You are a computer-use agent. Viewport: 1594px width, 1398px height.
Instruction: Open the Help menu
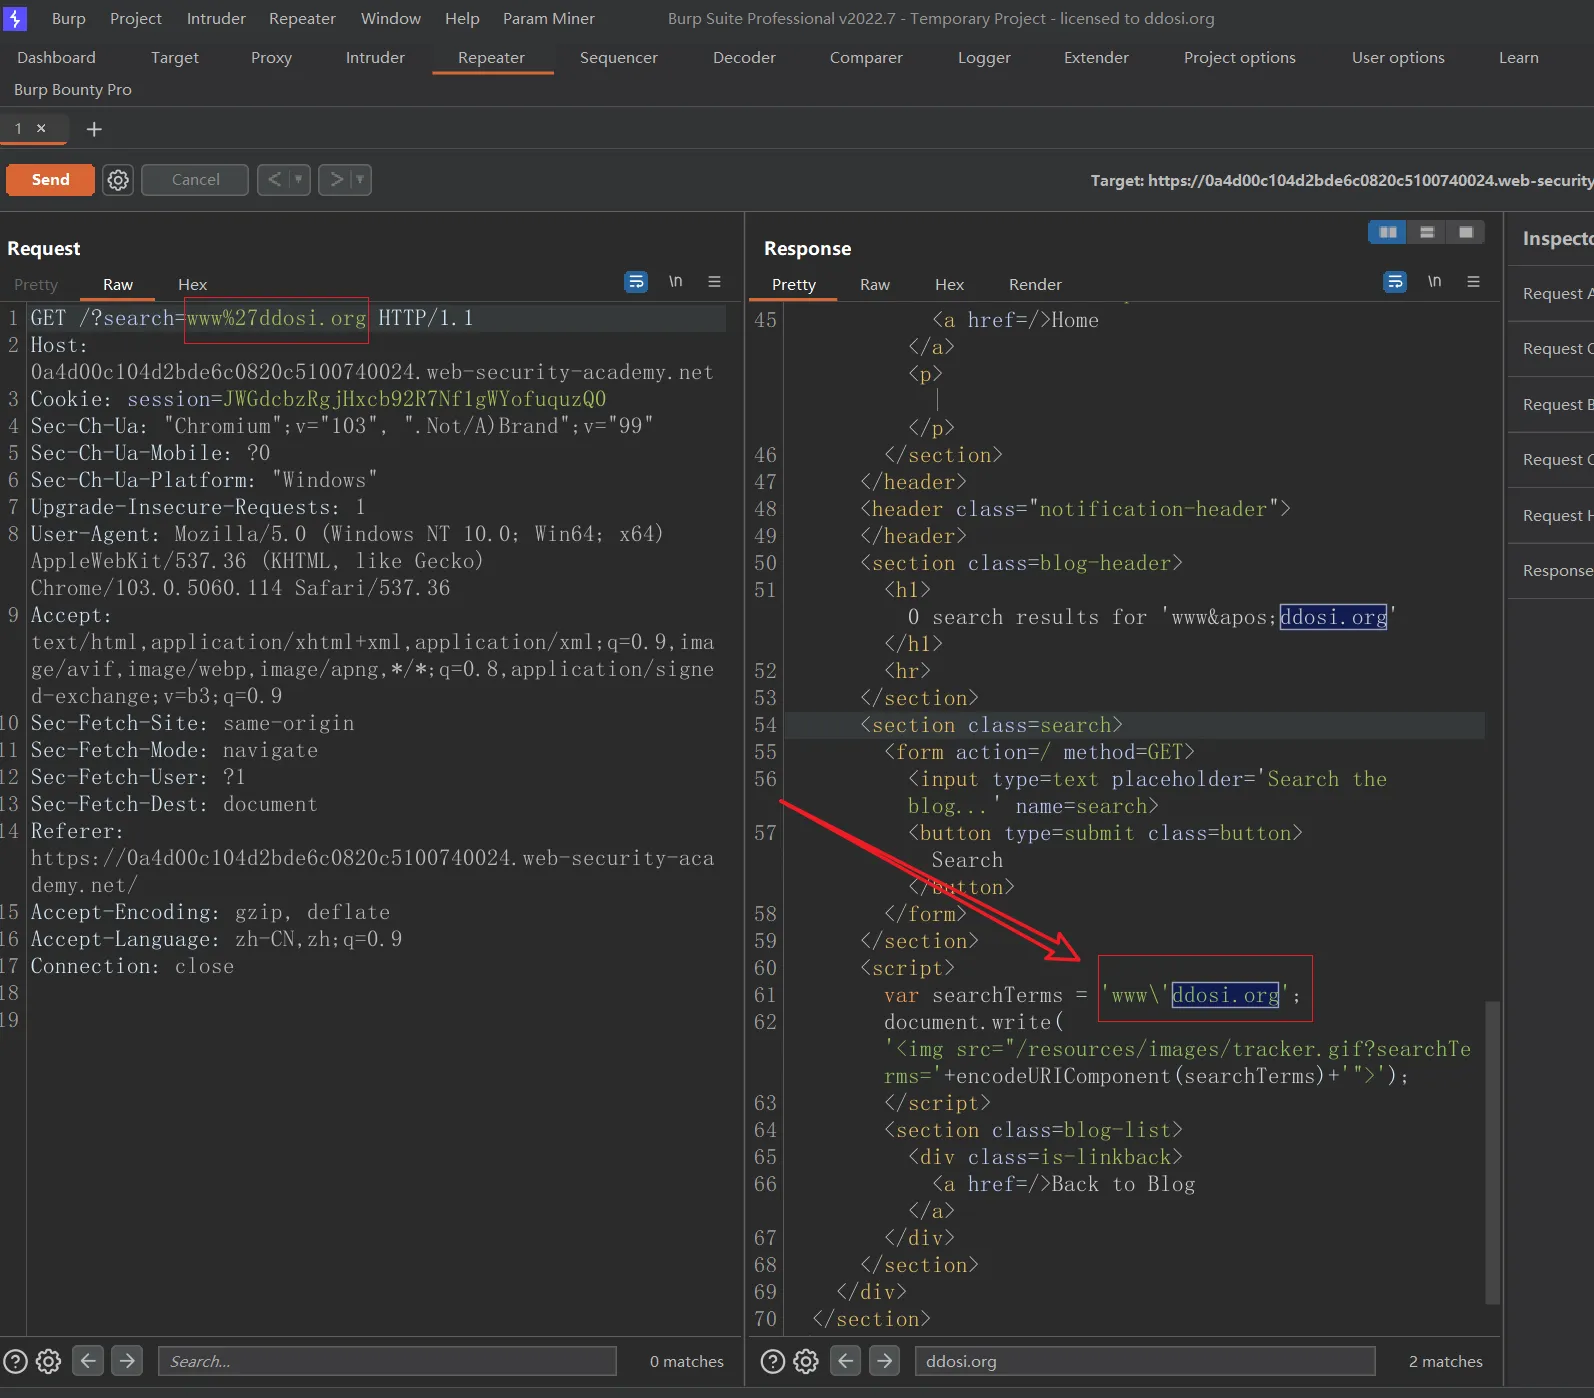(462, 18)
